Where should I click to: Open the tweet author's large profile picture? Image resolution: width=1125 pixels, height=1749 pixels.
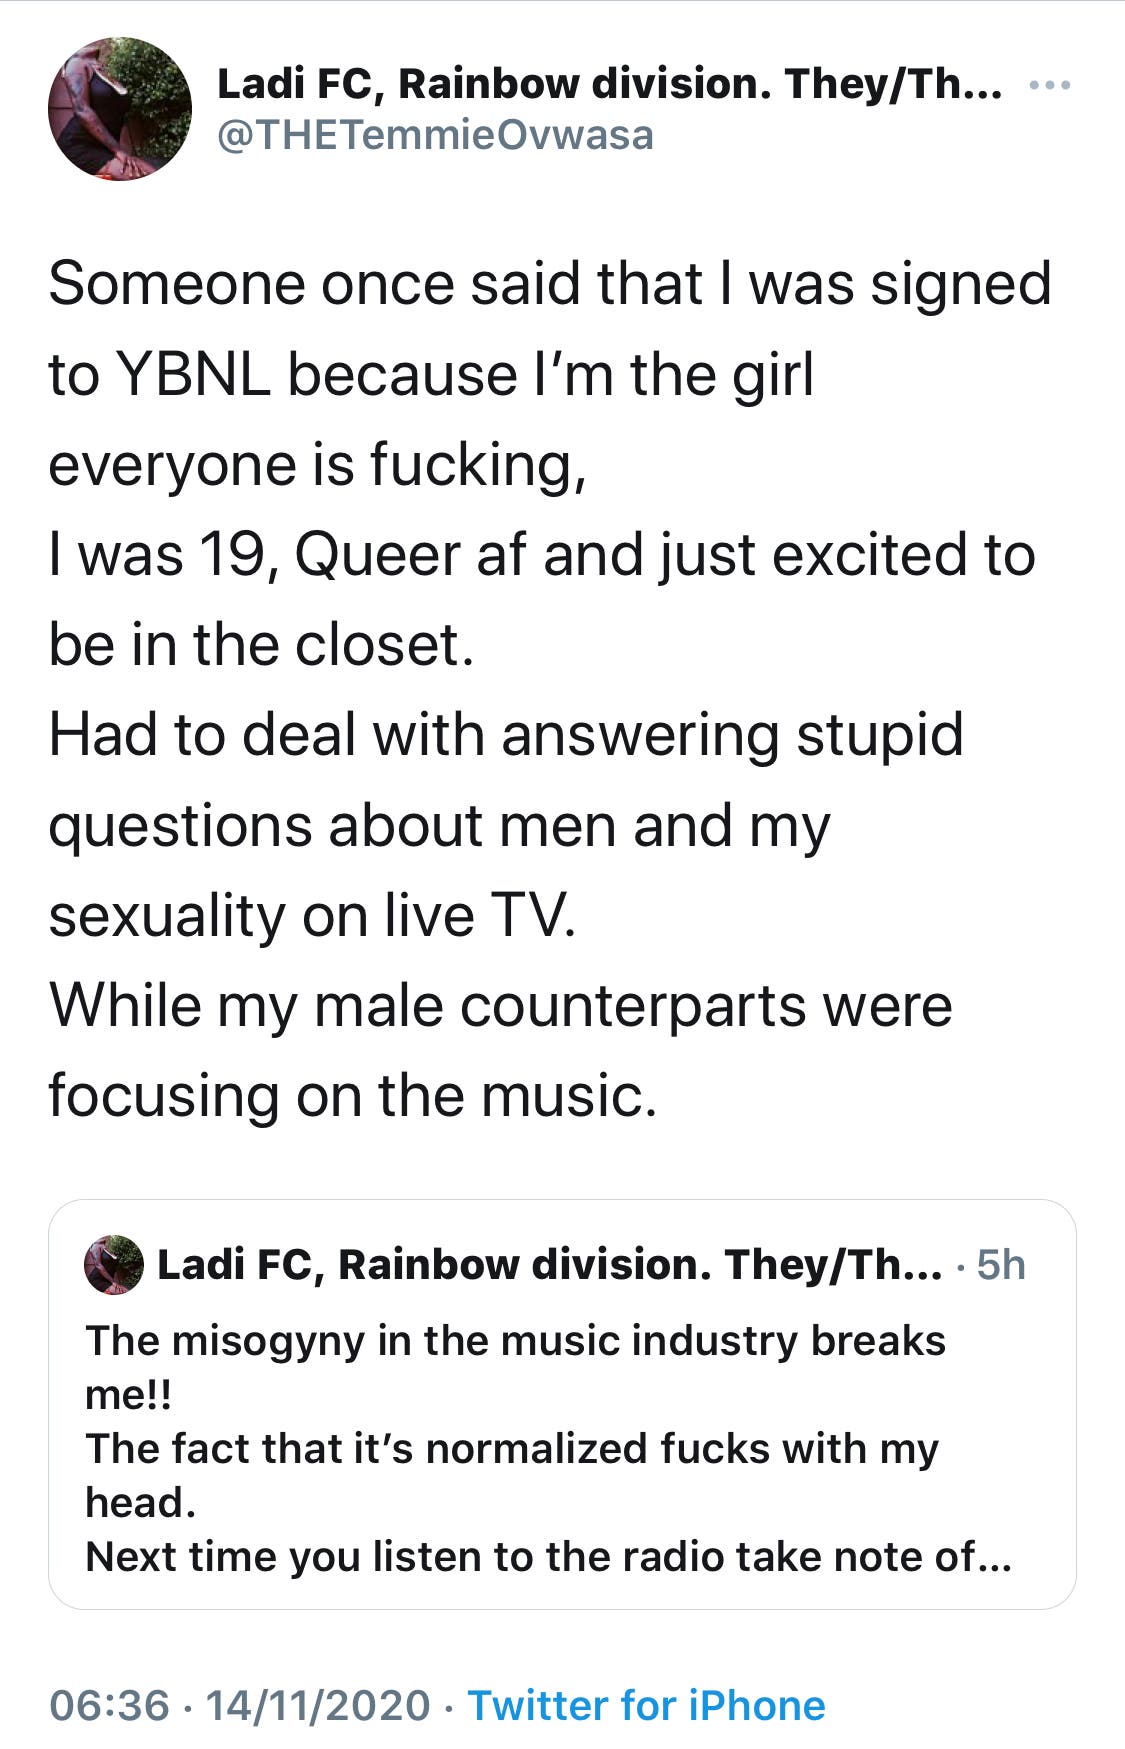pyautogui.click(x=120, y=109)
